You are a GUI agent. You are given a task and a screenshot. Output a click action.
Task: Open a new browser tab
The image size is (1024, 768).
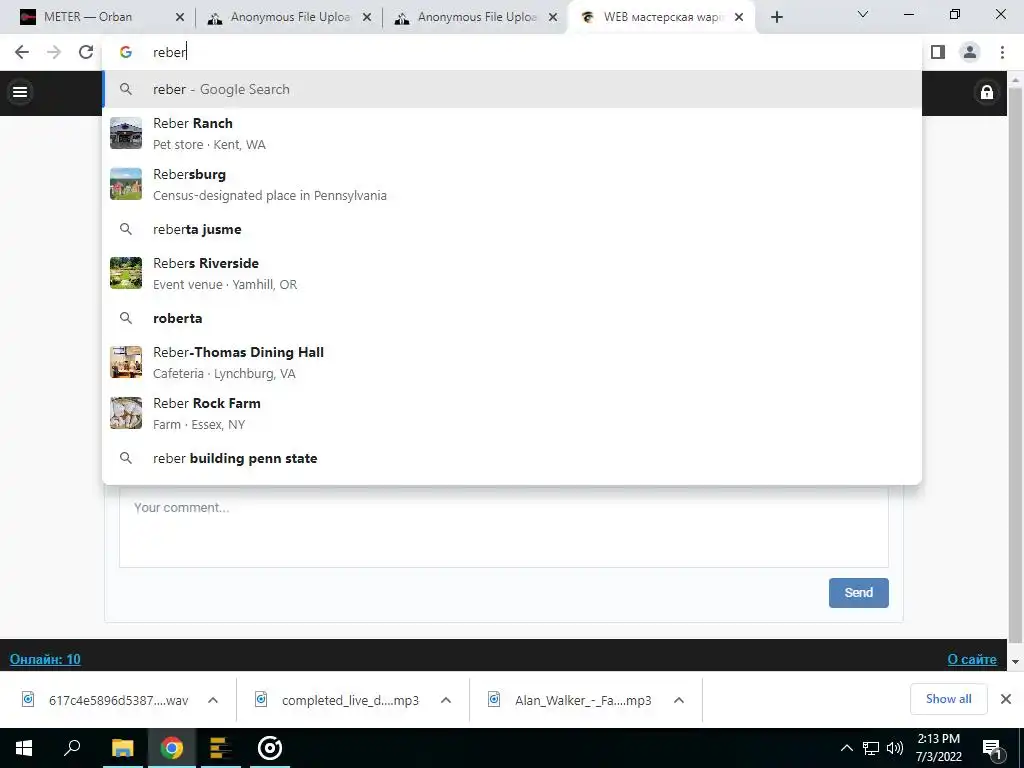(x=776, y=18)
